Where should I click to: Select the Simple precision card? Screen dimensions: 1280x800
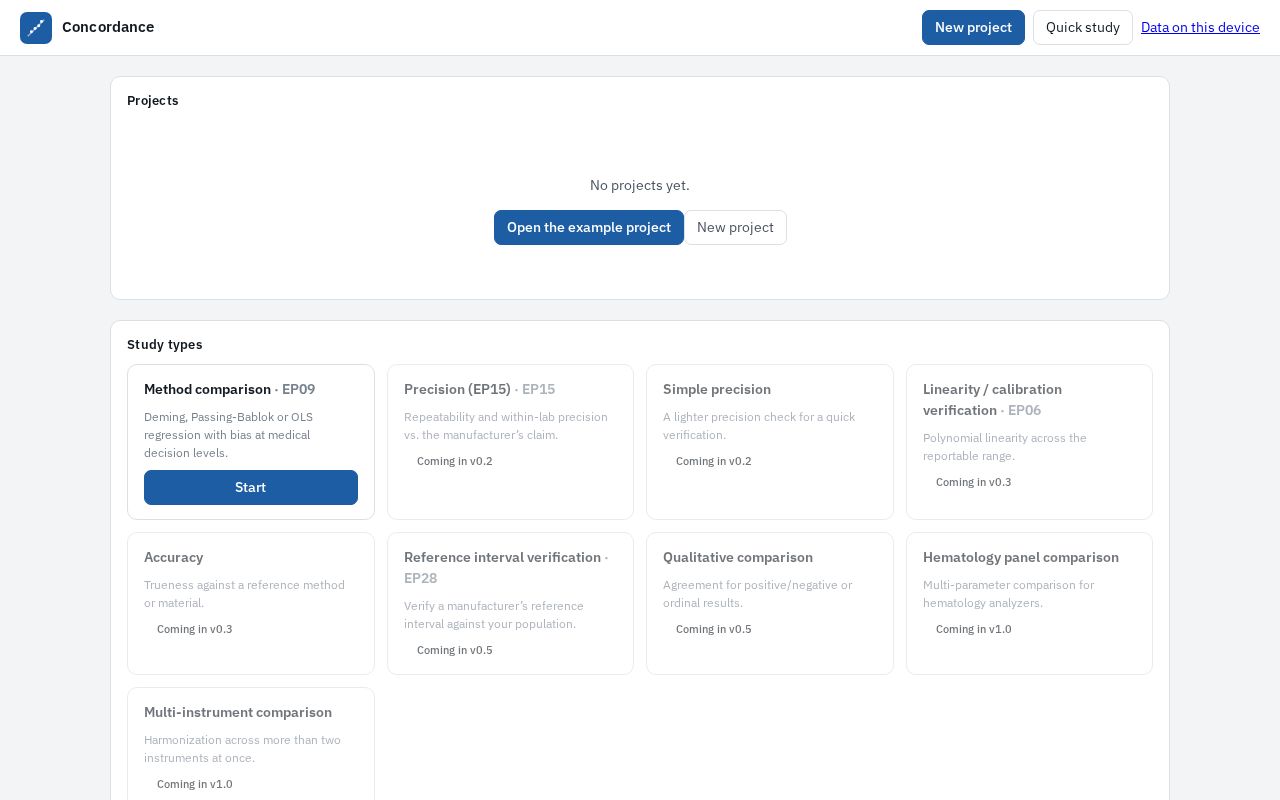[x=770, y=442]
